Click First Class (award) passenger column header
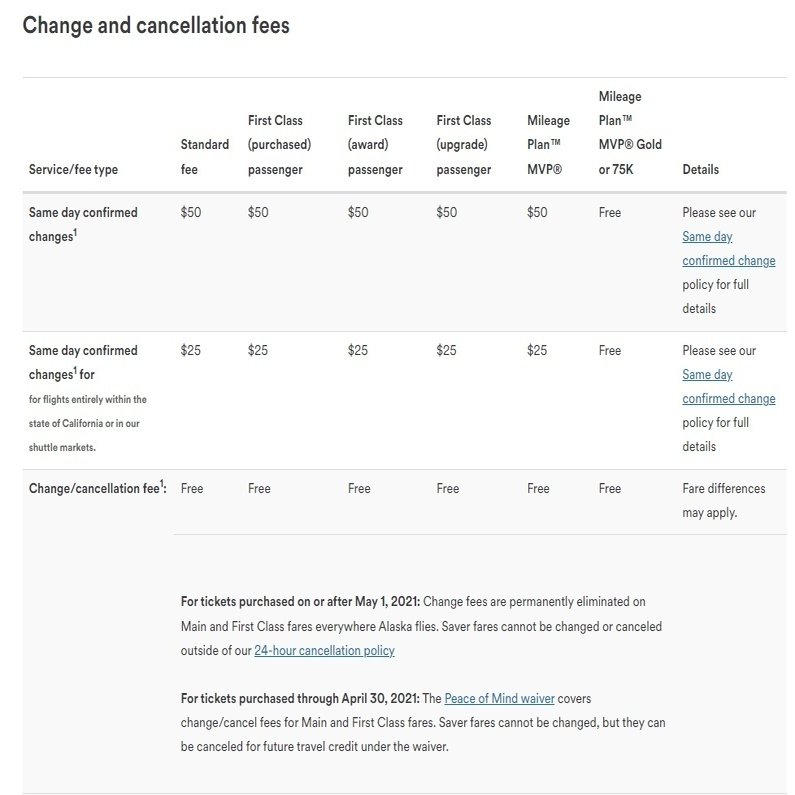The height and width of the screenshot is (795, 795). point(375,145)
